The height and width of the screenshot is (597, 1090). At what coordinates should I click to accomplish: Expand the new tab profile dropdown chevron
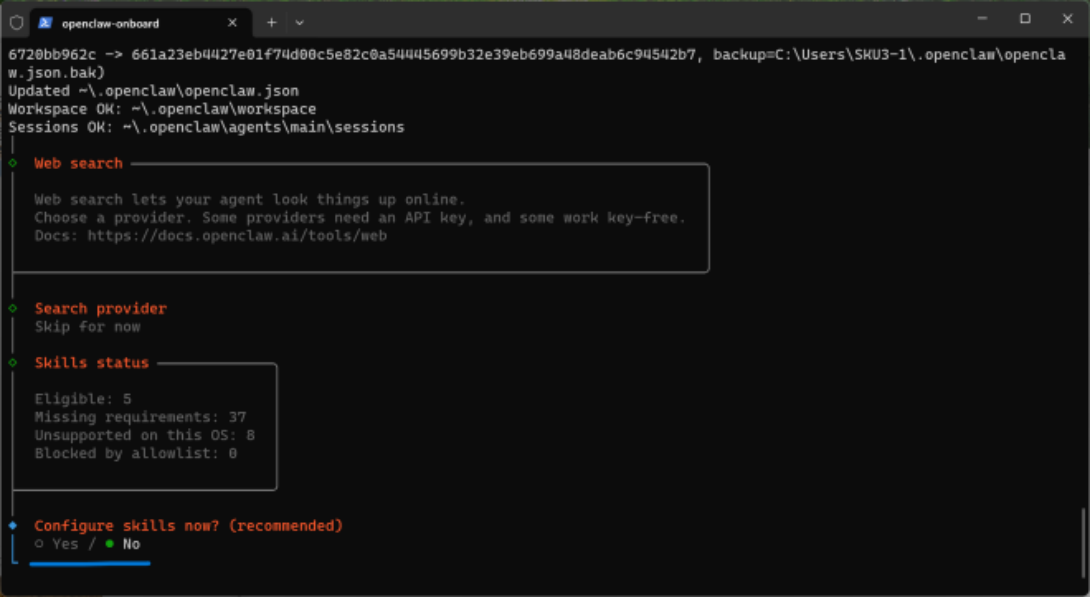point(299,22)
